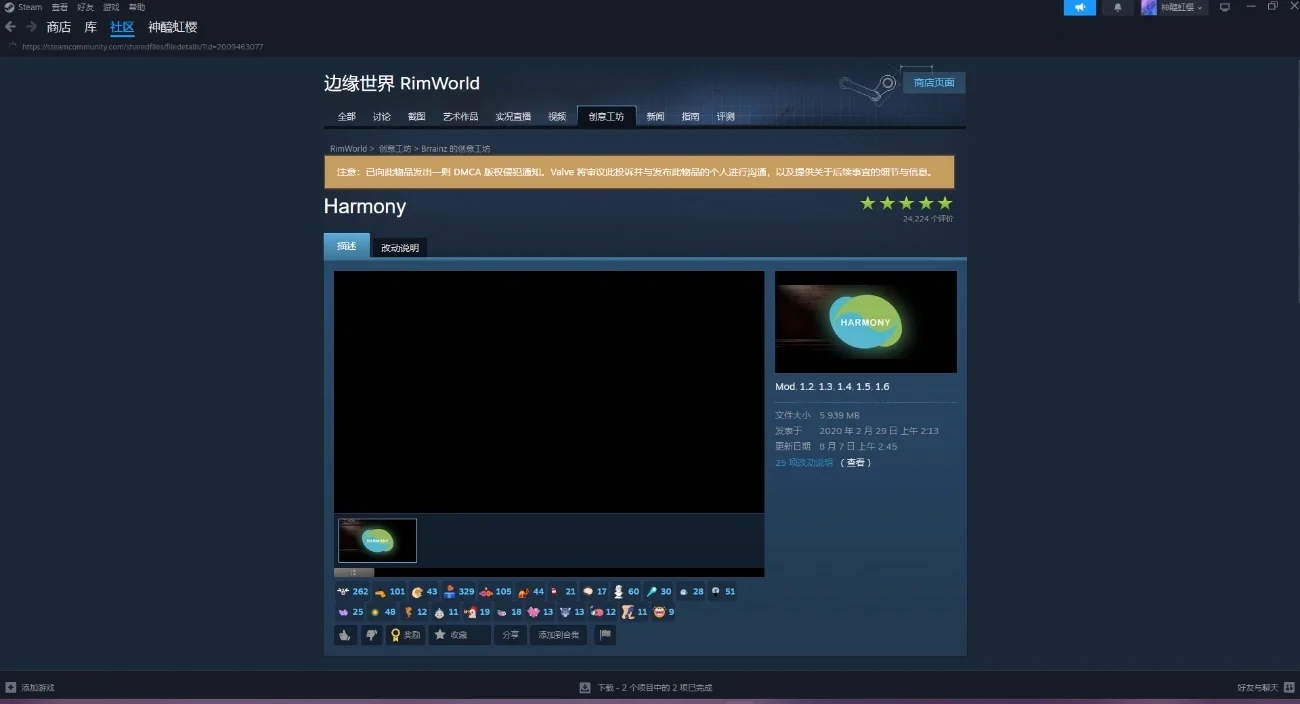The image size is (1300, 704).
Task: Open the Steam menu
Action: pos(23,7)
